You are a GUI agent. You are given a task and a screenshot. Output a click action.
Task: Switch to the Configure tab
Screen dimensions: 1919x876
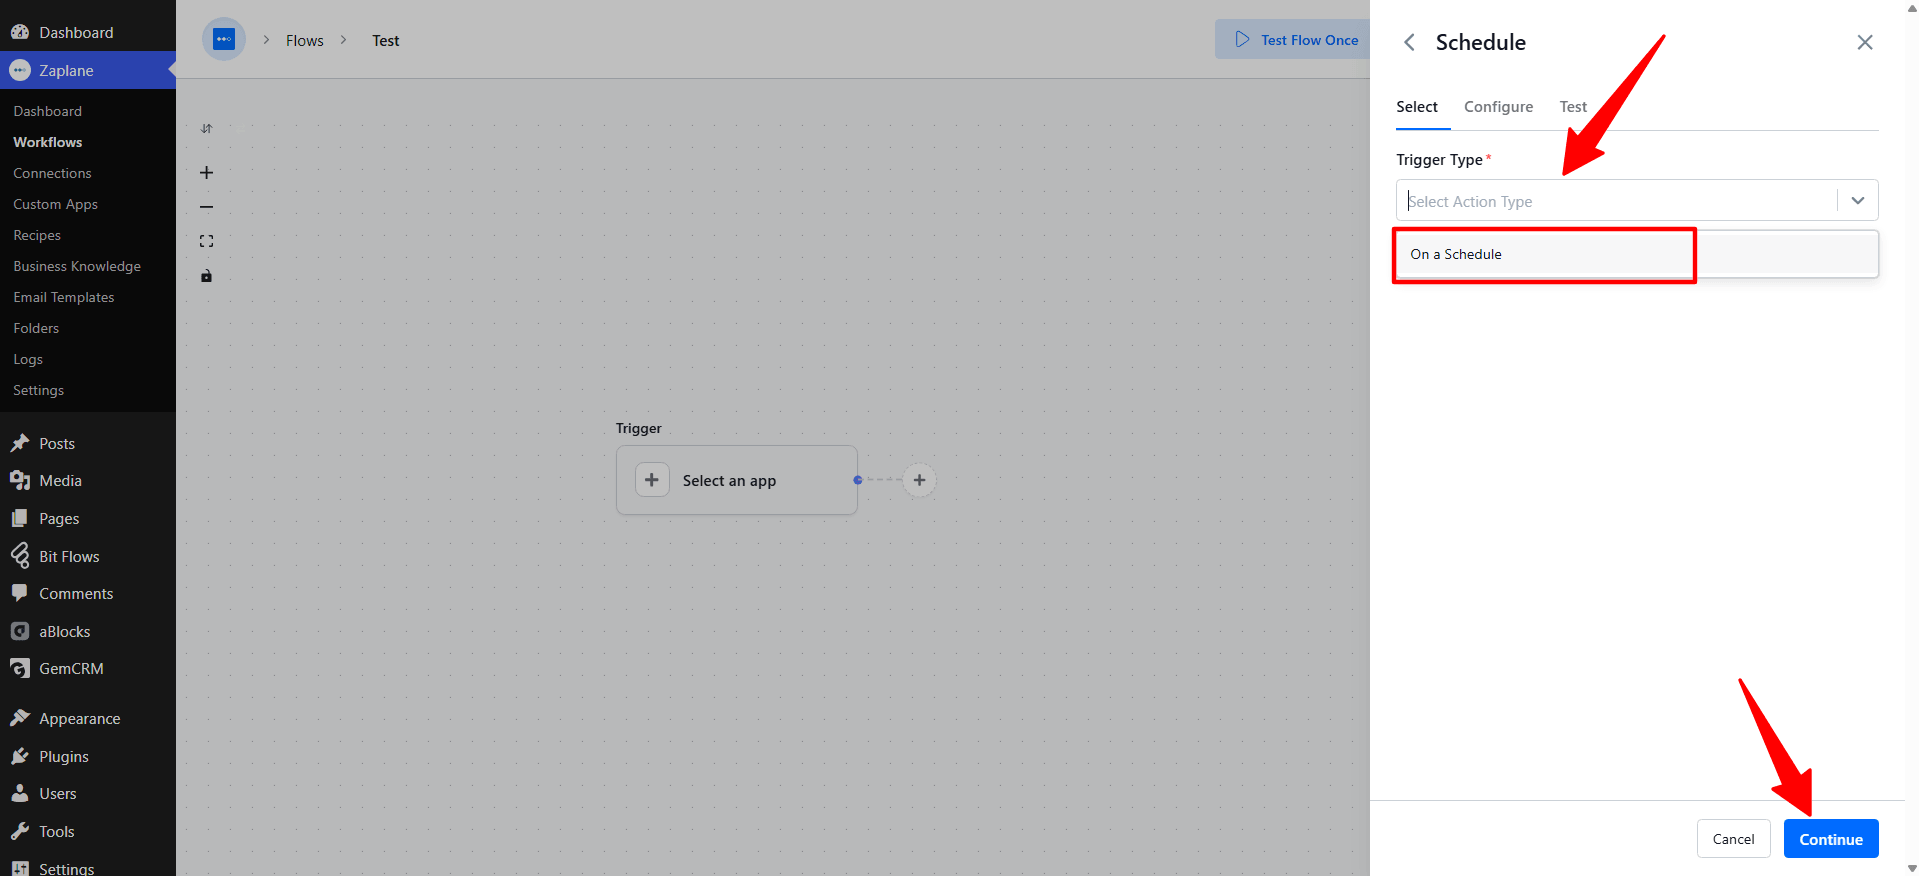click(x=1498, y=107)
